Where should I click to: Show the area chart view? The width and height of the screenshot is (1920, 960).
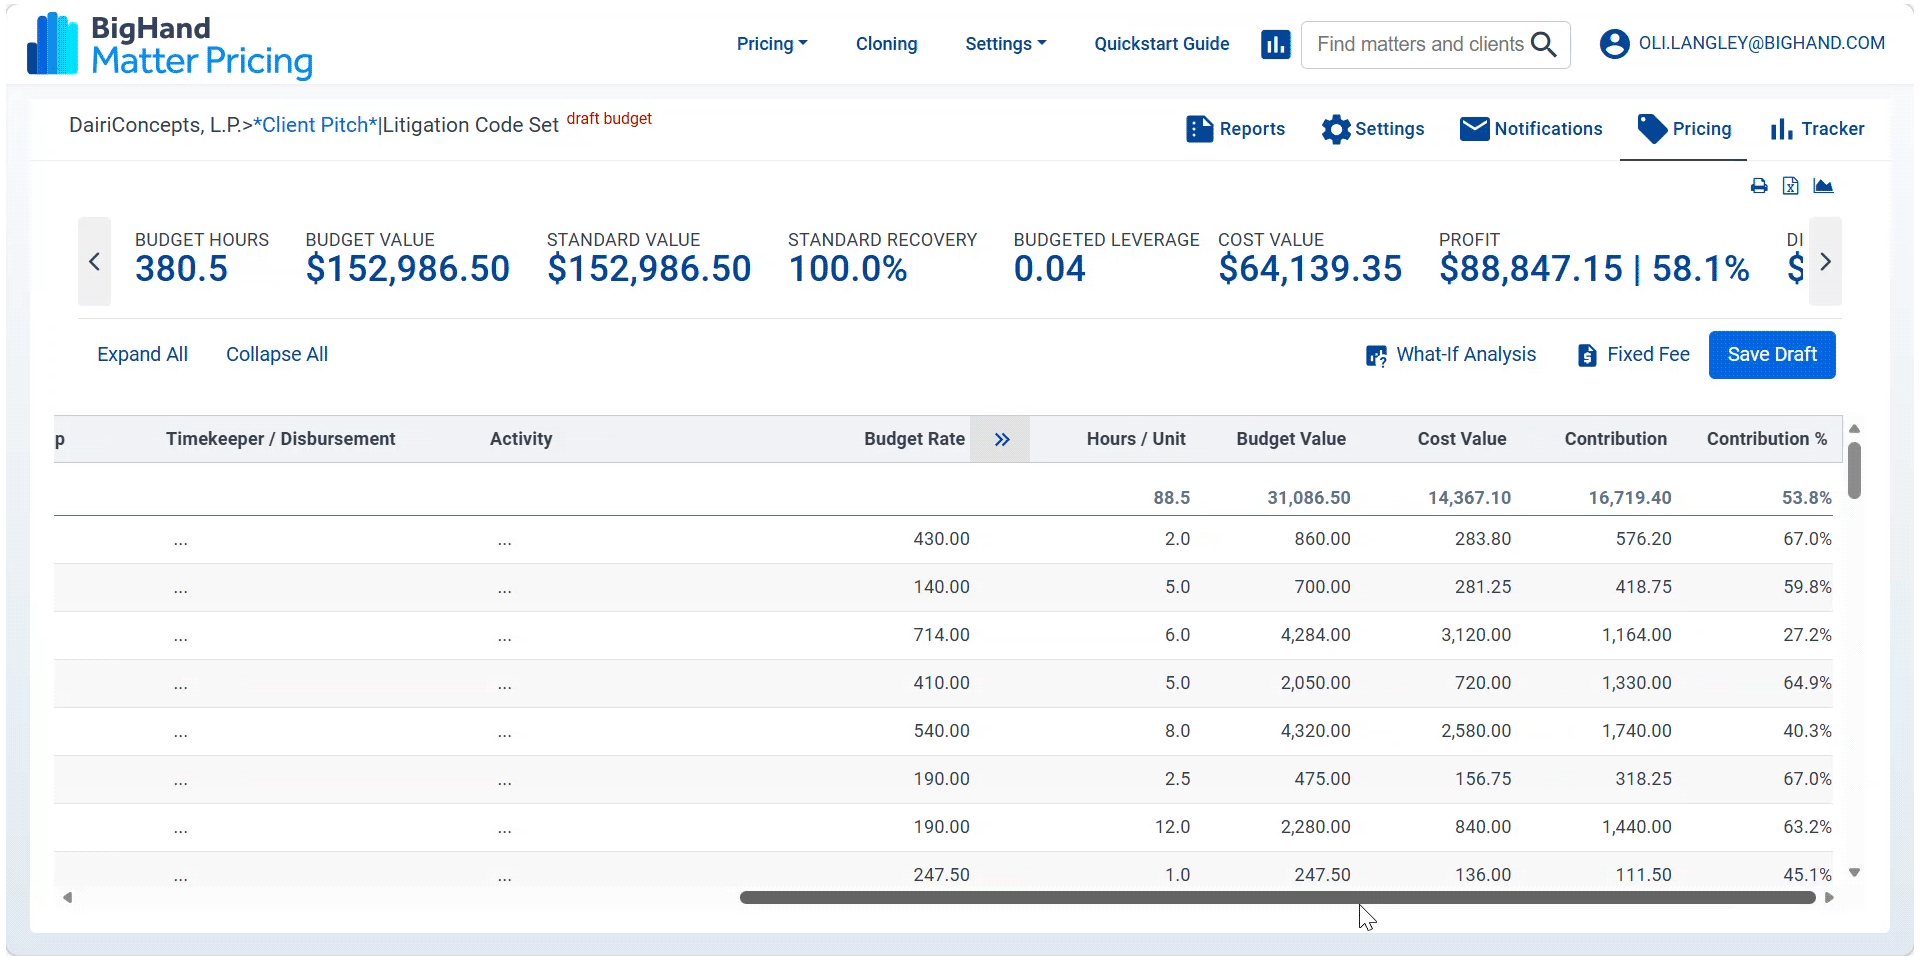coord(1824,186)
